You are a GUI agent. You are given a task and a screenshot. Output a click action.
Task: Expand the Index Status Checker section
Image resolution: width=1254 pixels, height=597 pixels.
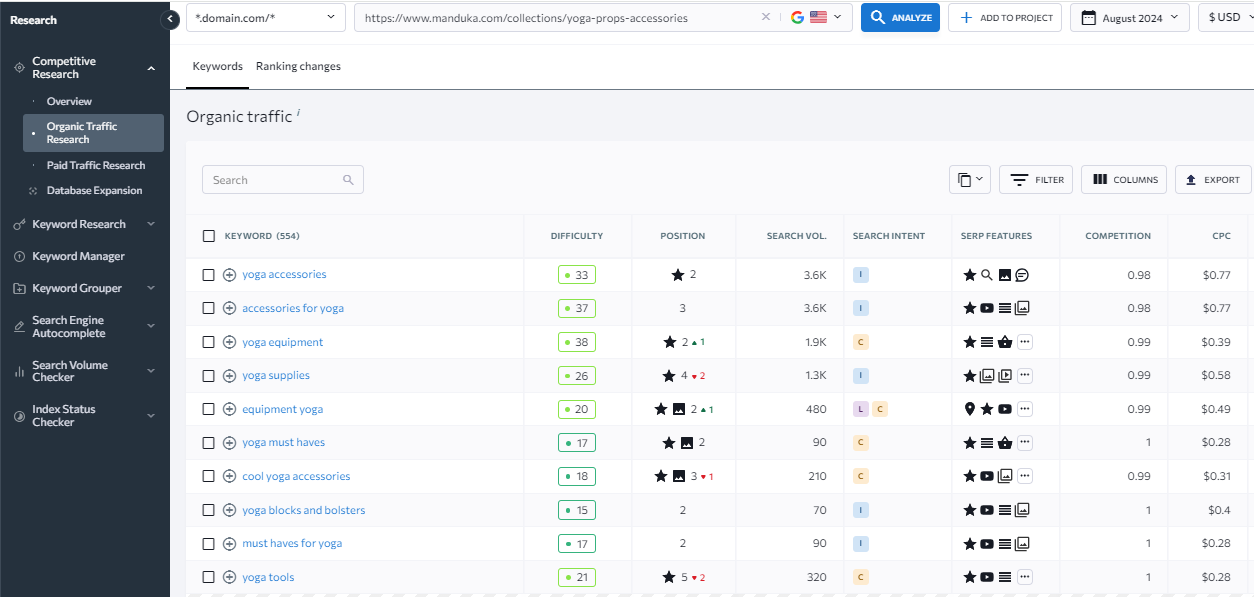point(151,415)
